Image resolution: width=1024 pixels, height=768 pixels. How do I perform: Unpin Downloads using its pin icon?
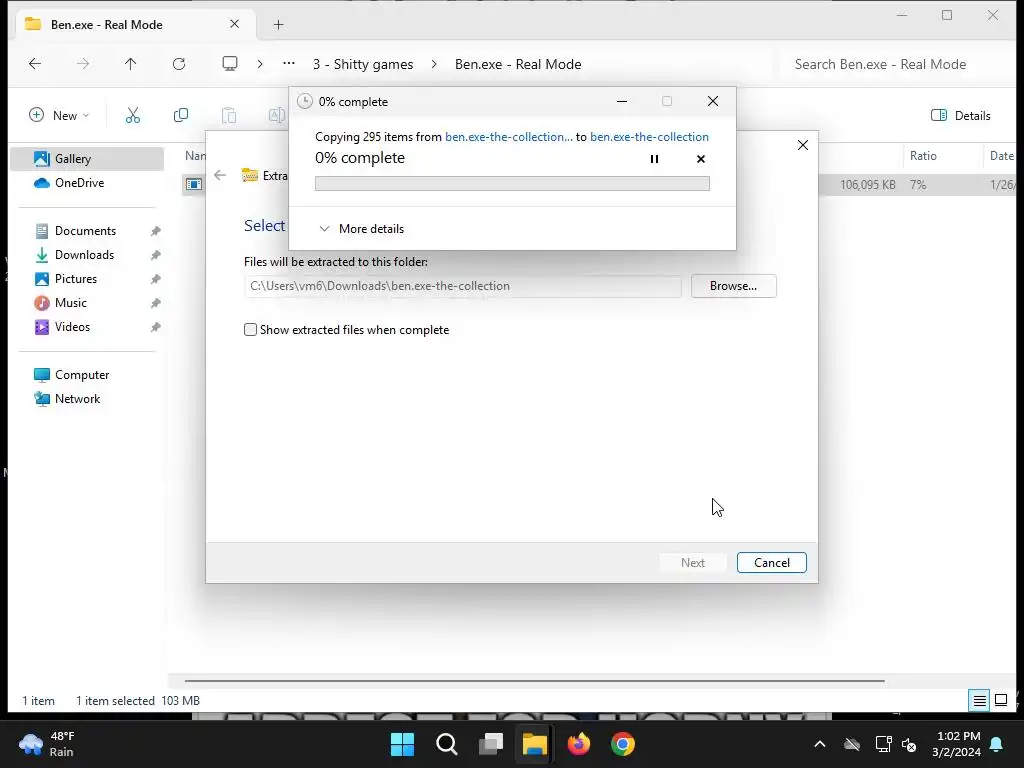pyautogui.click(x=155, y=255)
